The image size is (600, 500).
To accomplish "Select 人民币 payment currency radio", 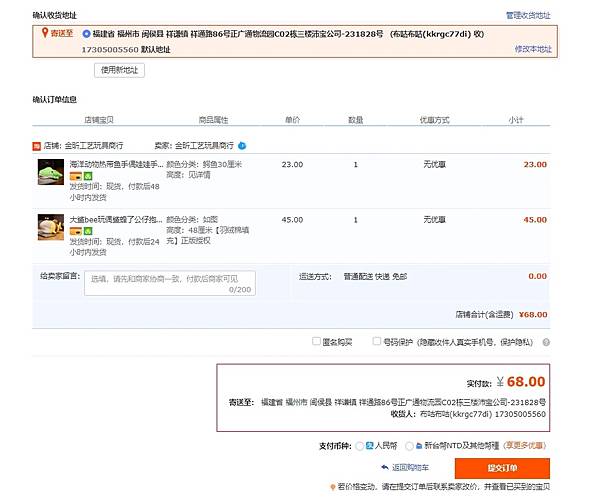I will coord(359,446).
